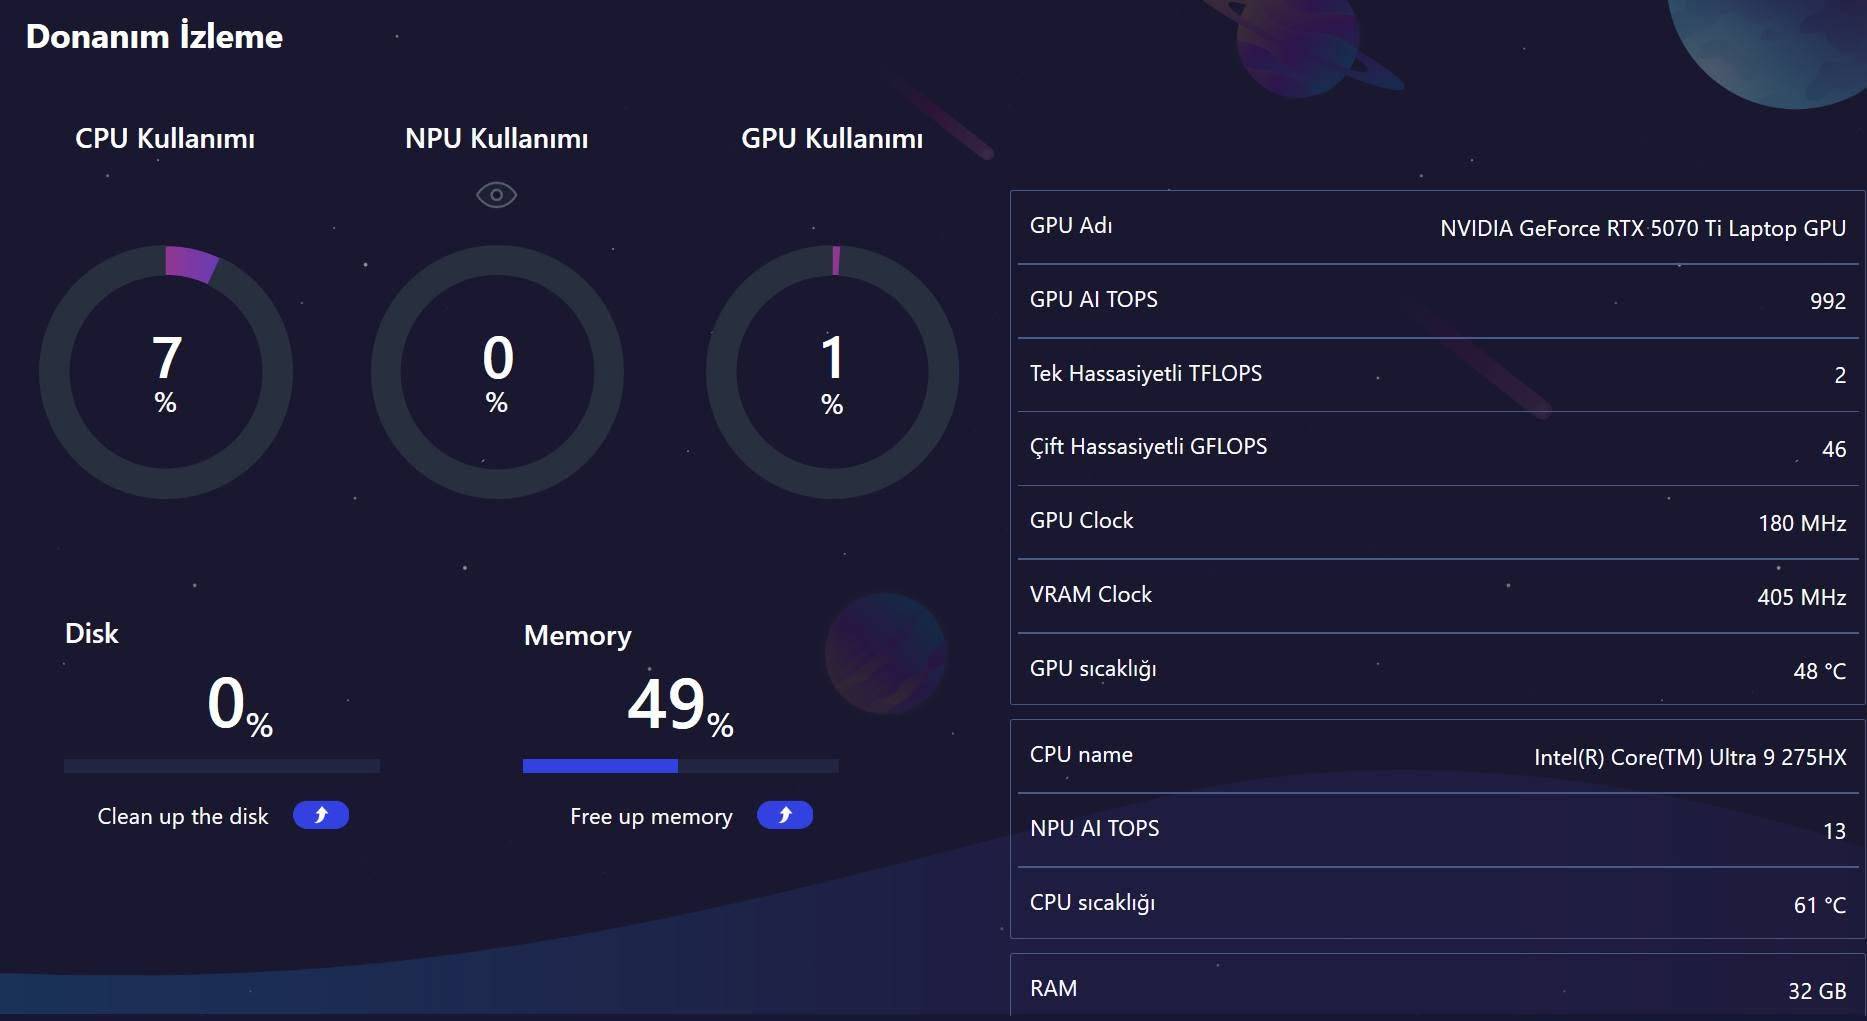This screenshot has width=1867, height=1021.
Task: Click the GPU AI TOPS label
Action: click(x=1094, y=300)
